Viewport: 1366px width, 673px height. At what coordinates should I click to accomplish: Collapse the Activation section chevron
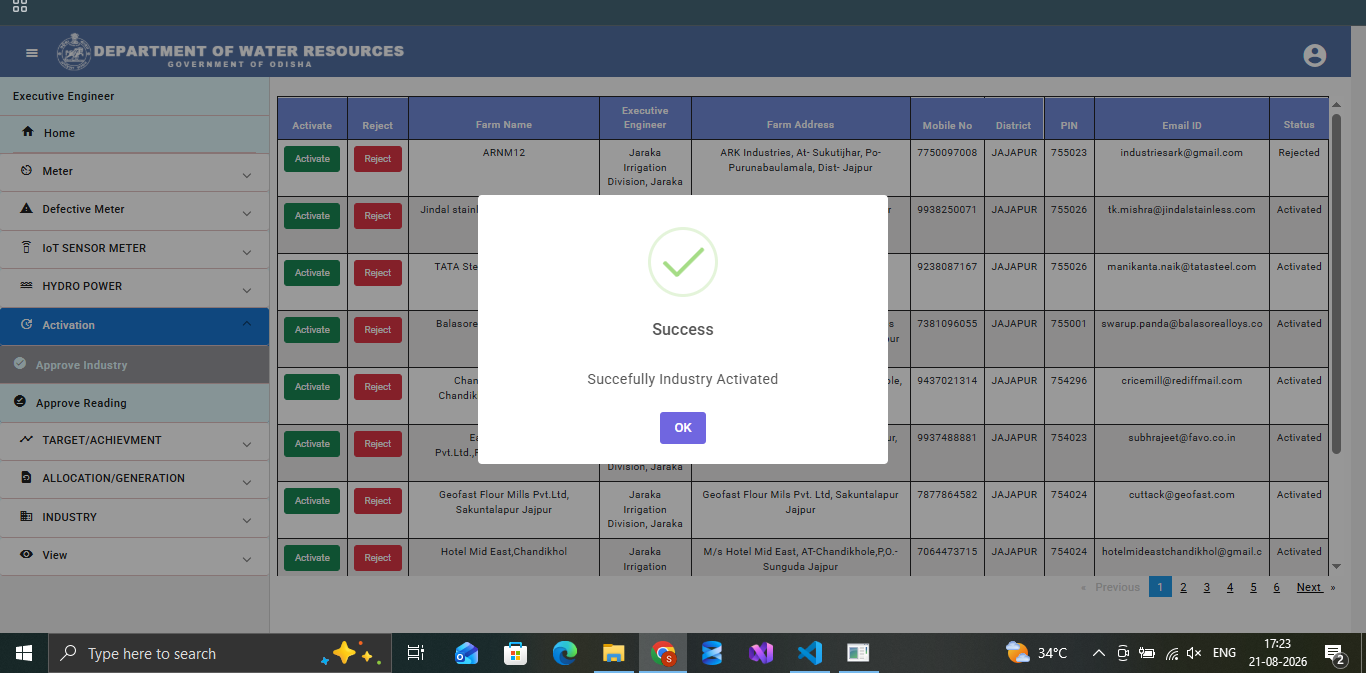click(x=247, y=324)
